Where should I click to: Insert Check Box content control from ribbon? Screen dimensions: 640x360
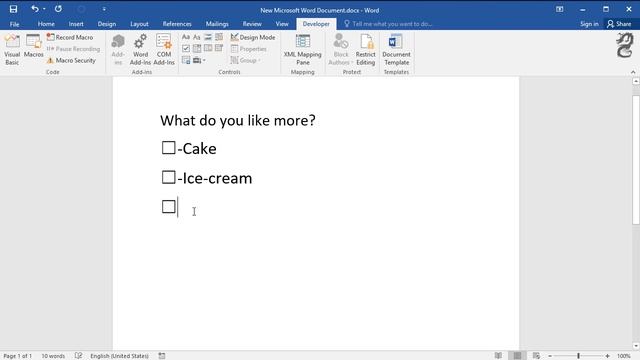coord(186,49)
